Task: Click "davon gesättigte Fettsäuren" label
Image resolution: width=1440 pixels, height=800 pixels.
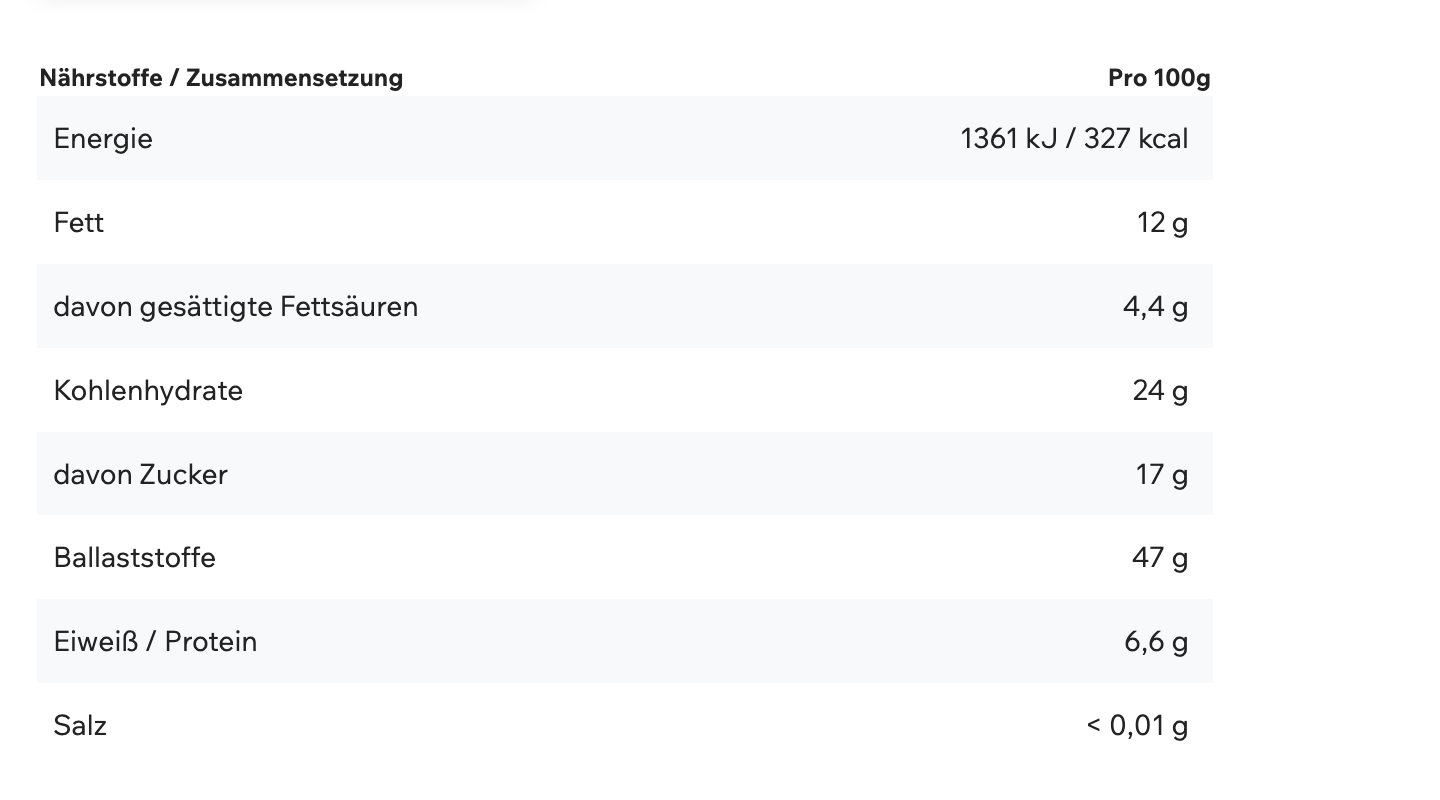Action: point(236,307)
